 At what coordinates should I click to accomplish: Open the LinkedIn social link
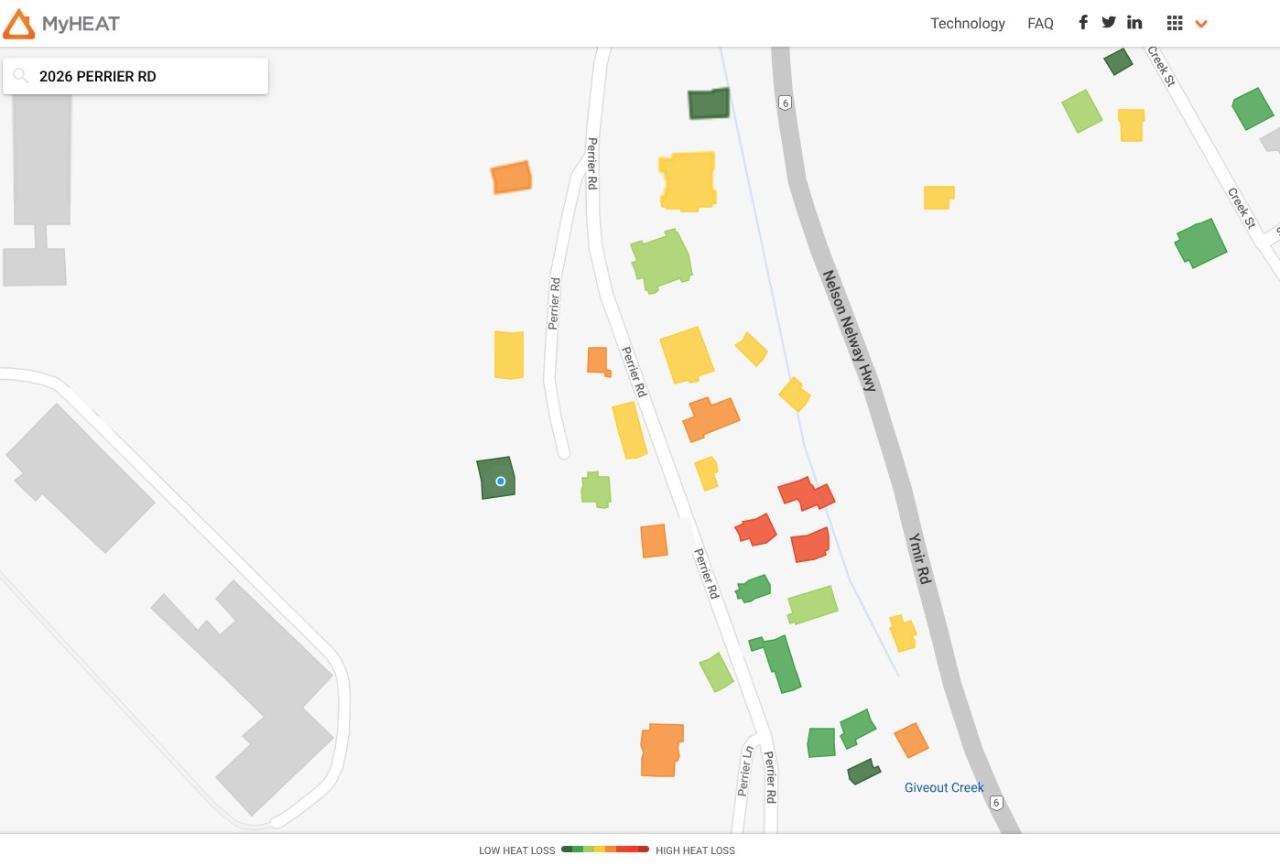pyautogui.click(x=1134, y=23)
